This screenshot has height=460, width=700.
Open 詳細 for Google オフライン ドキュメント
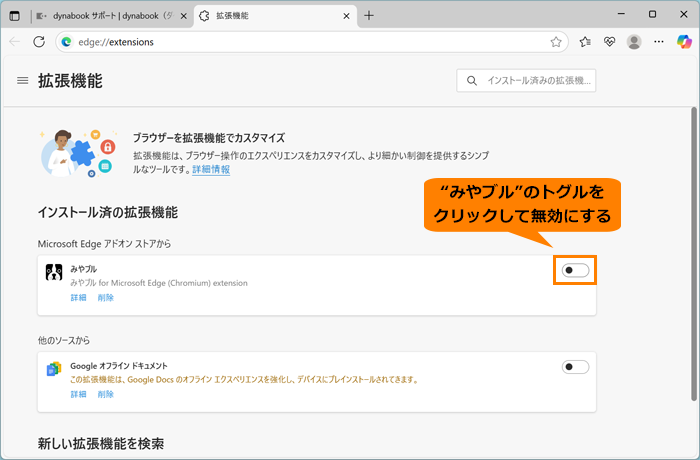tap(78, 394)
